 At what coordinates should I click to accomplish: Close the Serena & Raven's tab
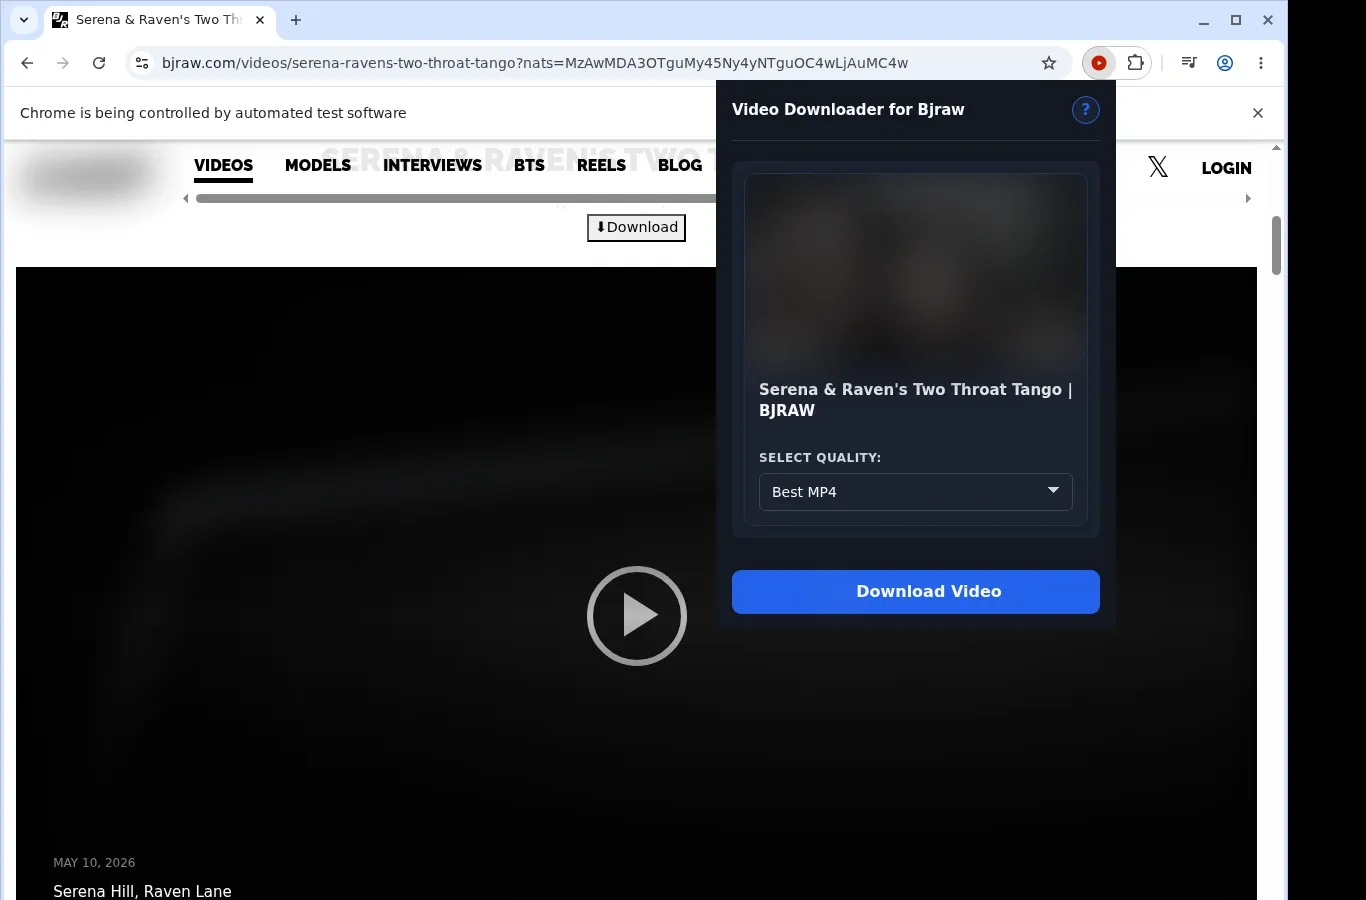[x=260, y=20]
